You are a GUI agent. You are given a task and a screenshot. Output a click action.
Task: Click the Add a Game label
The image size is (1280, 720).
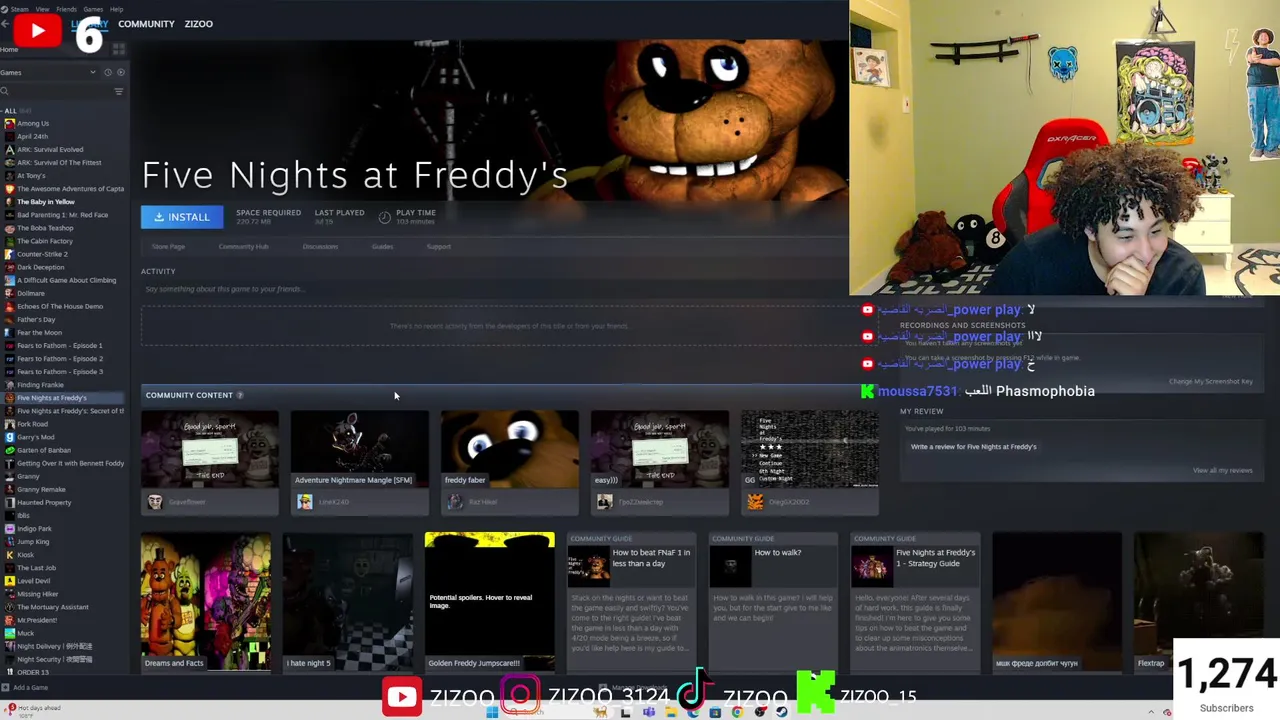[x=30, y=687]
